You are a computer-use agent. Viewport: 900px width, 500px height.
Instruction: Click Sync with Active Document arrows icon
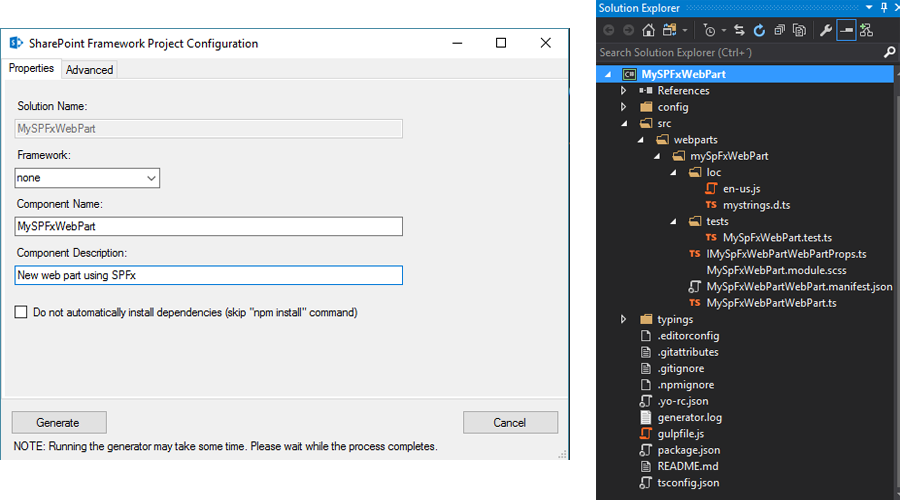739,30
